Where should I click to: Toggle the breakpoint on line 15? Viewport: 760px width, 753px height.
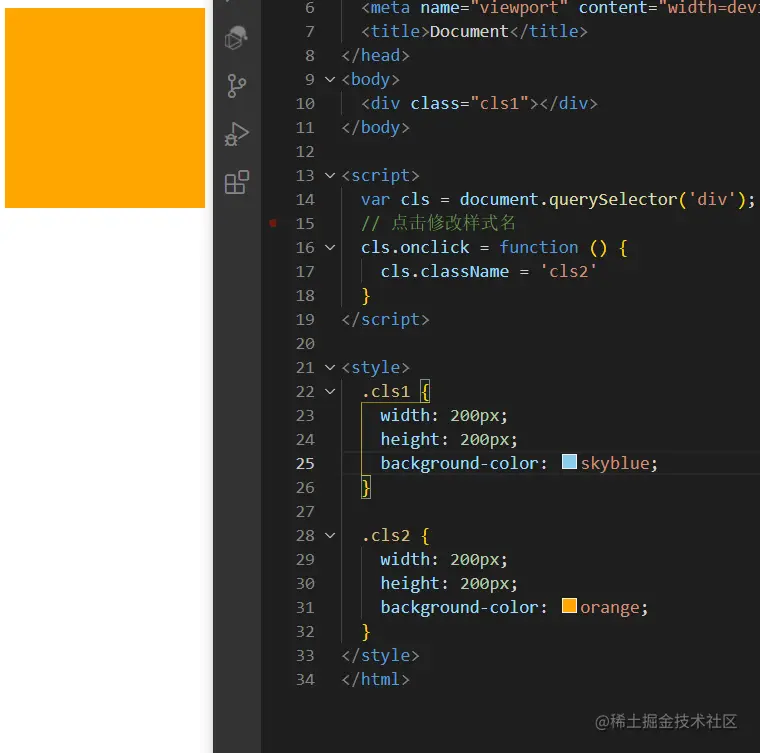[273, 223]
